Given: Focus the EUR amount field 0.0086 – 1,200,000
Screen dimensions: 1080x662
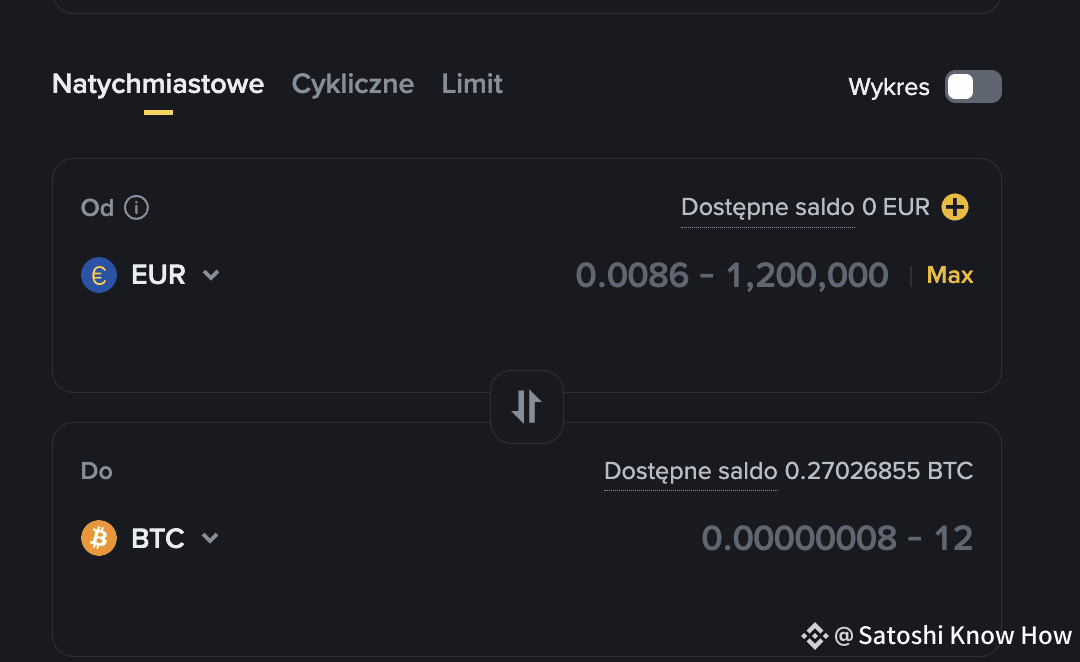Looking at the screenshot, I should click(731, 275).
